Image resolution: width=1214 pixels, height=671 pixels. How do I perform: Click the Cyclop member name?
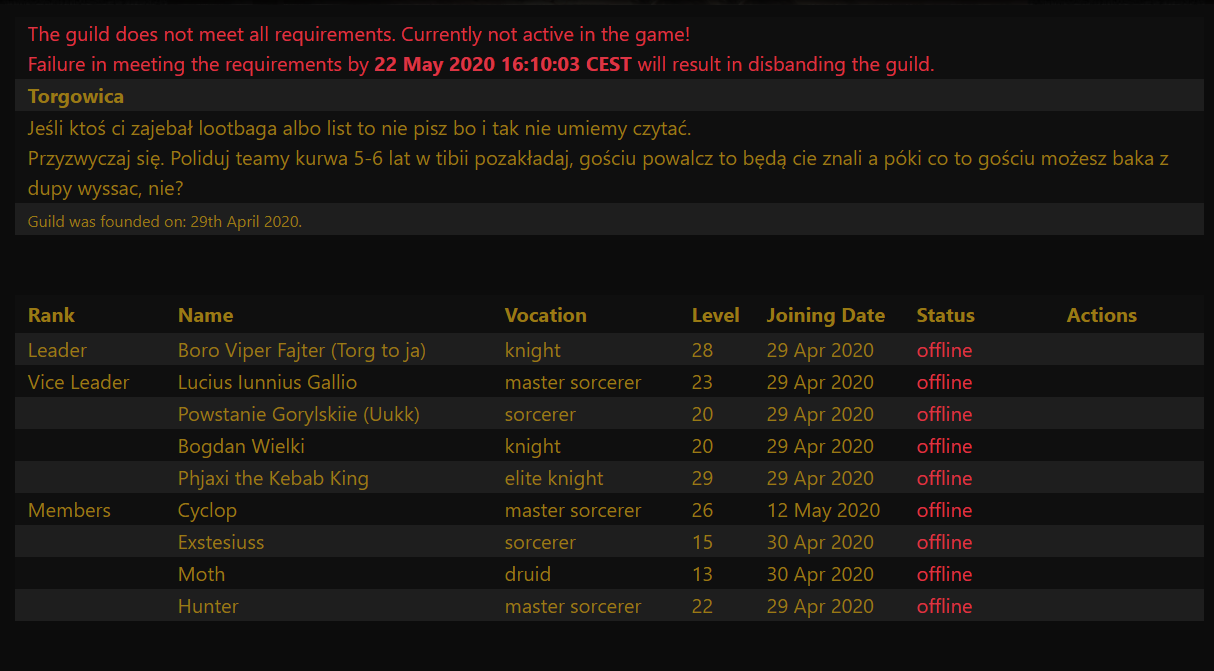(207, 510)
